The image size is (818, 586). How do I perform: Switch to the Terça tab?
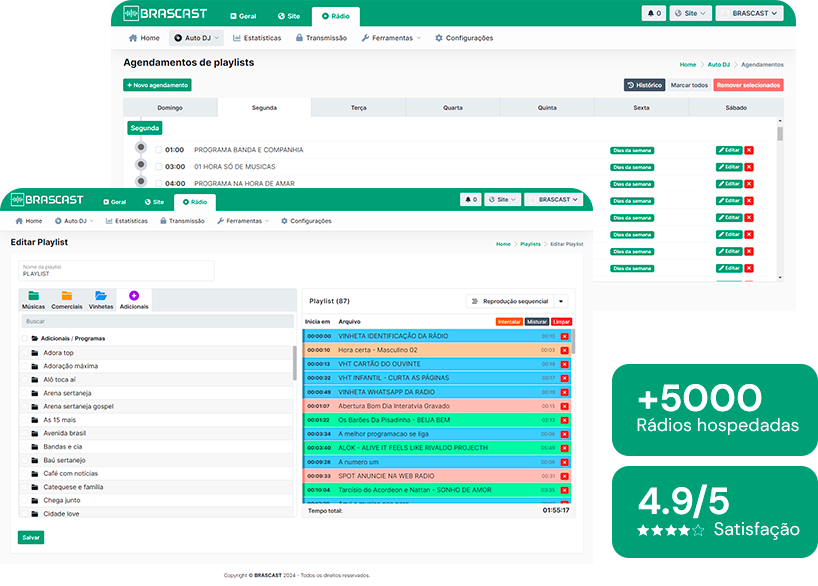point(358,107)
